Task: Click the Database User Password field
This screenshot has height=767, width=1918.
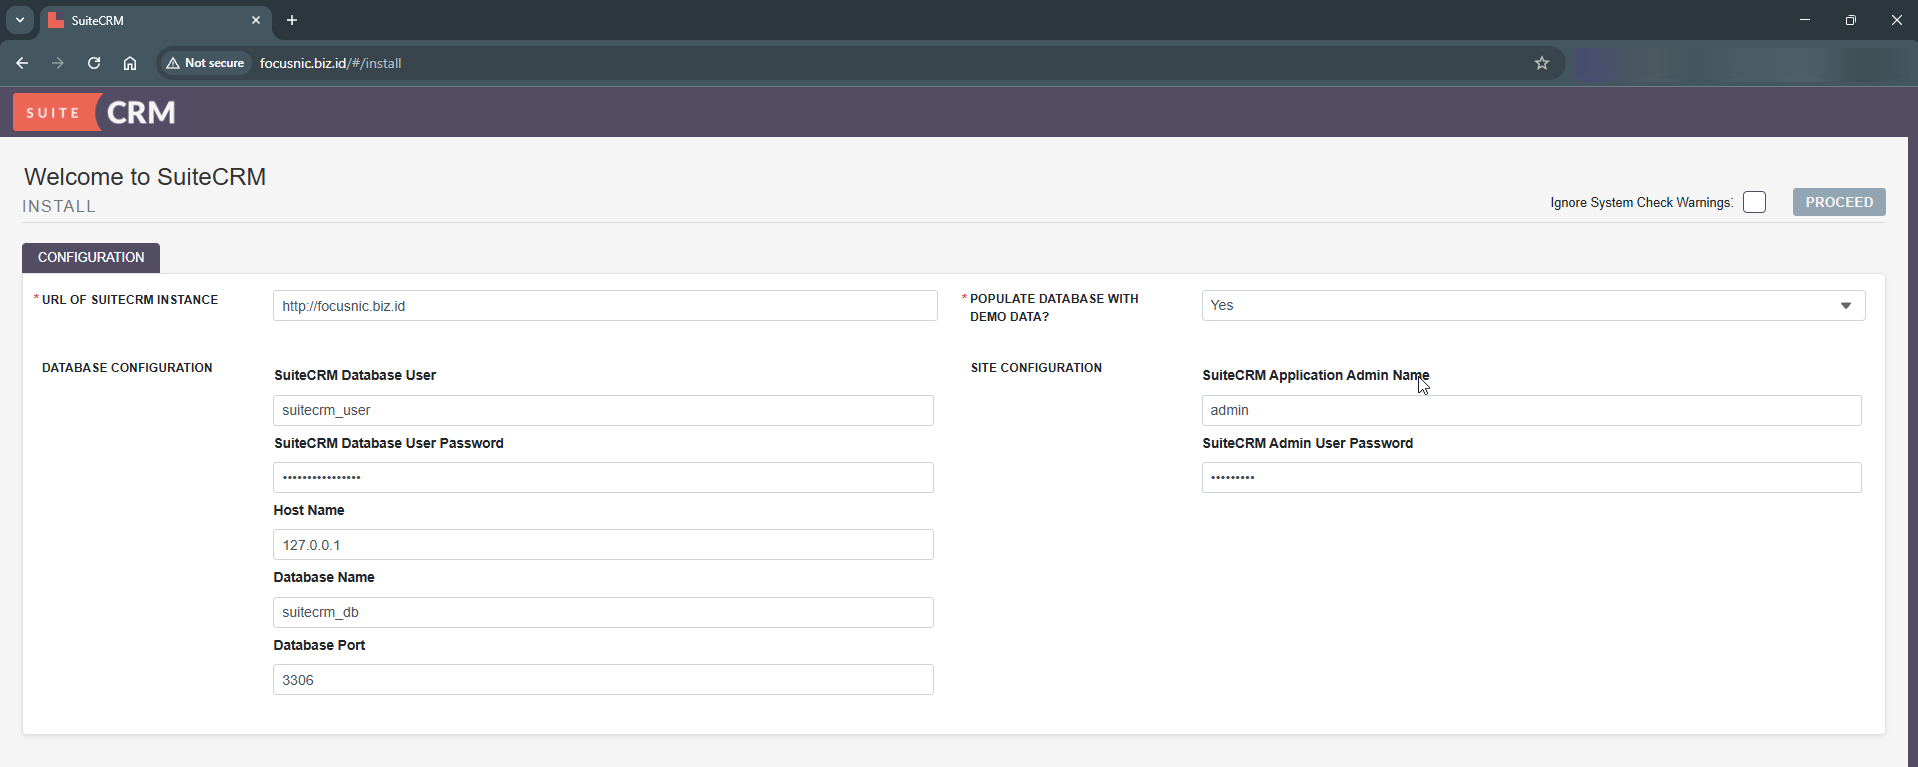Action: [602, 477]
